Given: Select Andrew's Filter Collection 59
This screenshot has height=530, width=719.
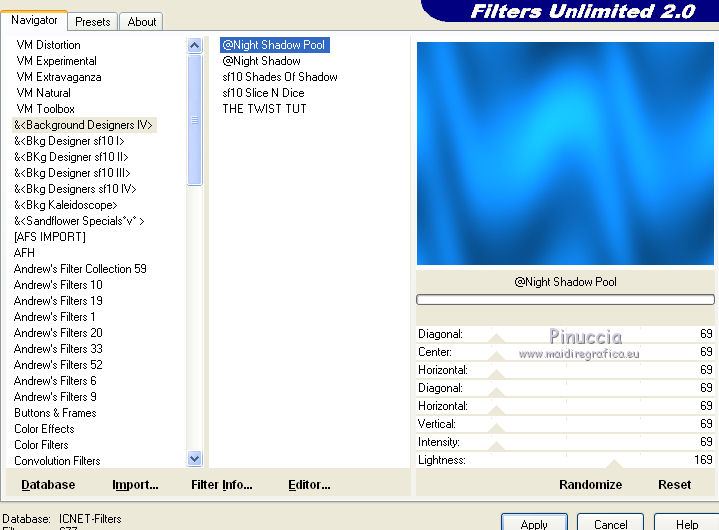Looking at the screenshot, I should (80, 269).
